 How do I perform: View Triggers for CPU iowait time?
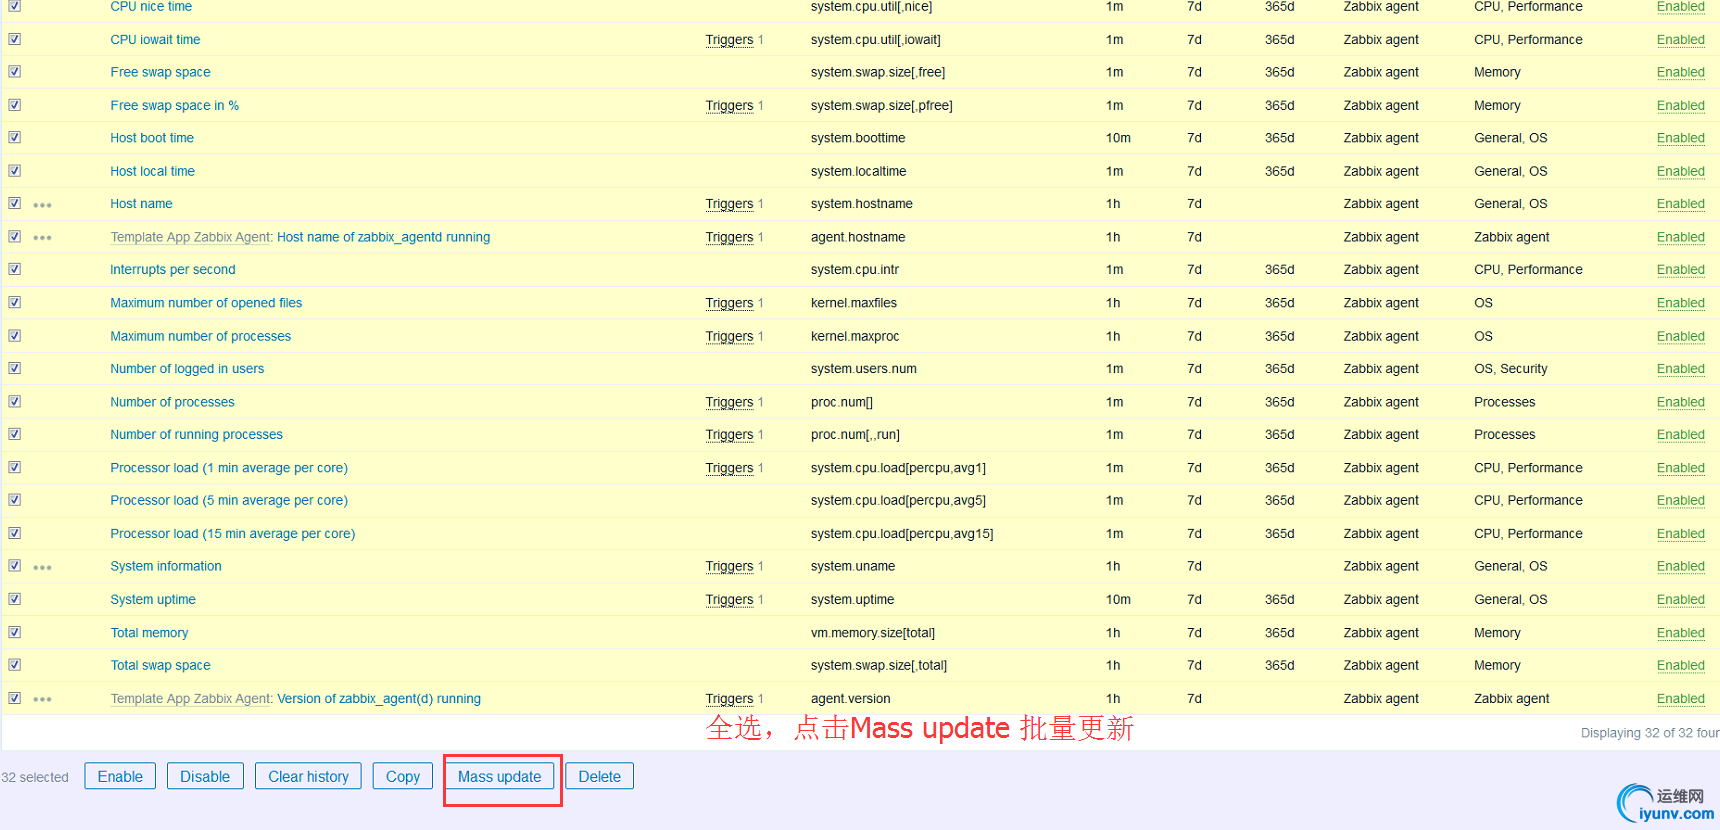[x=729, y=40]
